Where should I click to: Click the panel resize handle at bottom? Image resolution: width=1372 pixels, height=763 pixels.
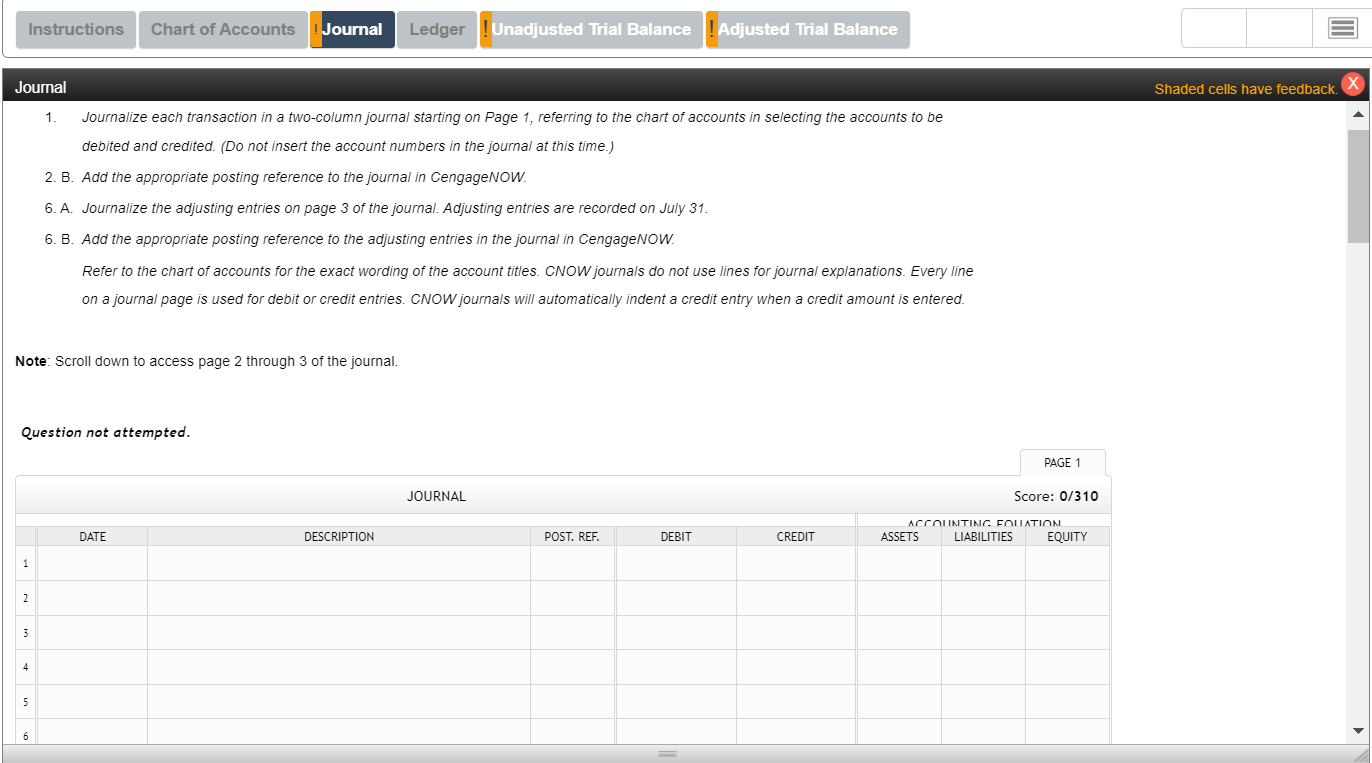(x=666, y=753)
